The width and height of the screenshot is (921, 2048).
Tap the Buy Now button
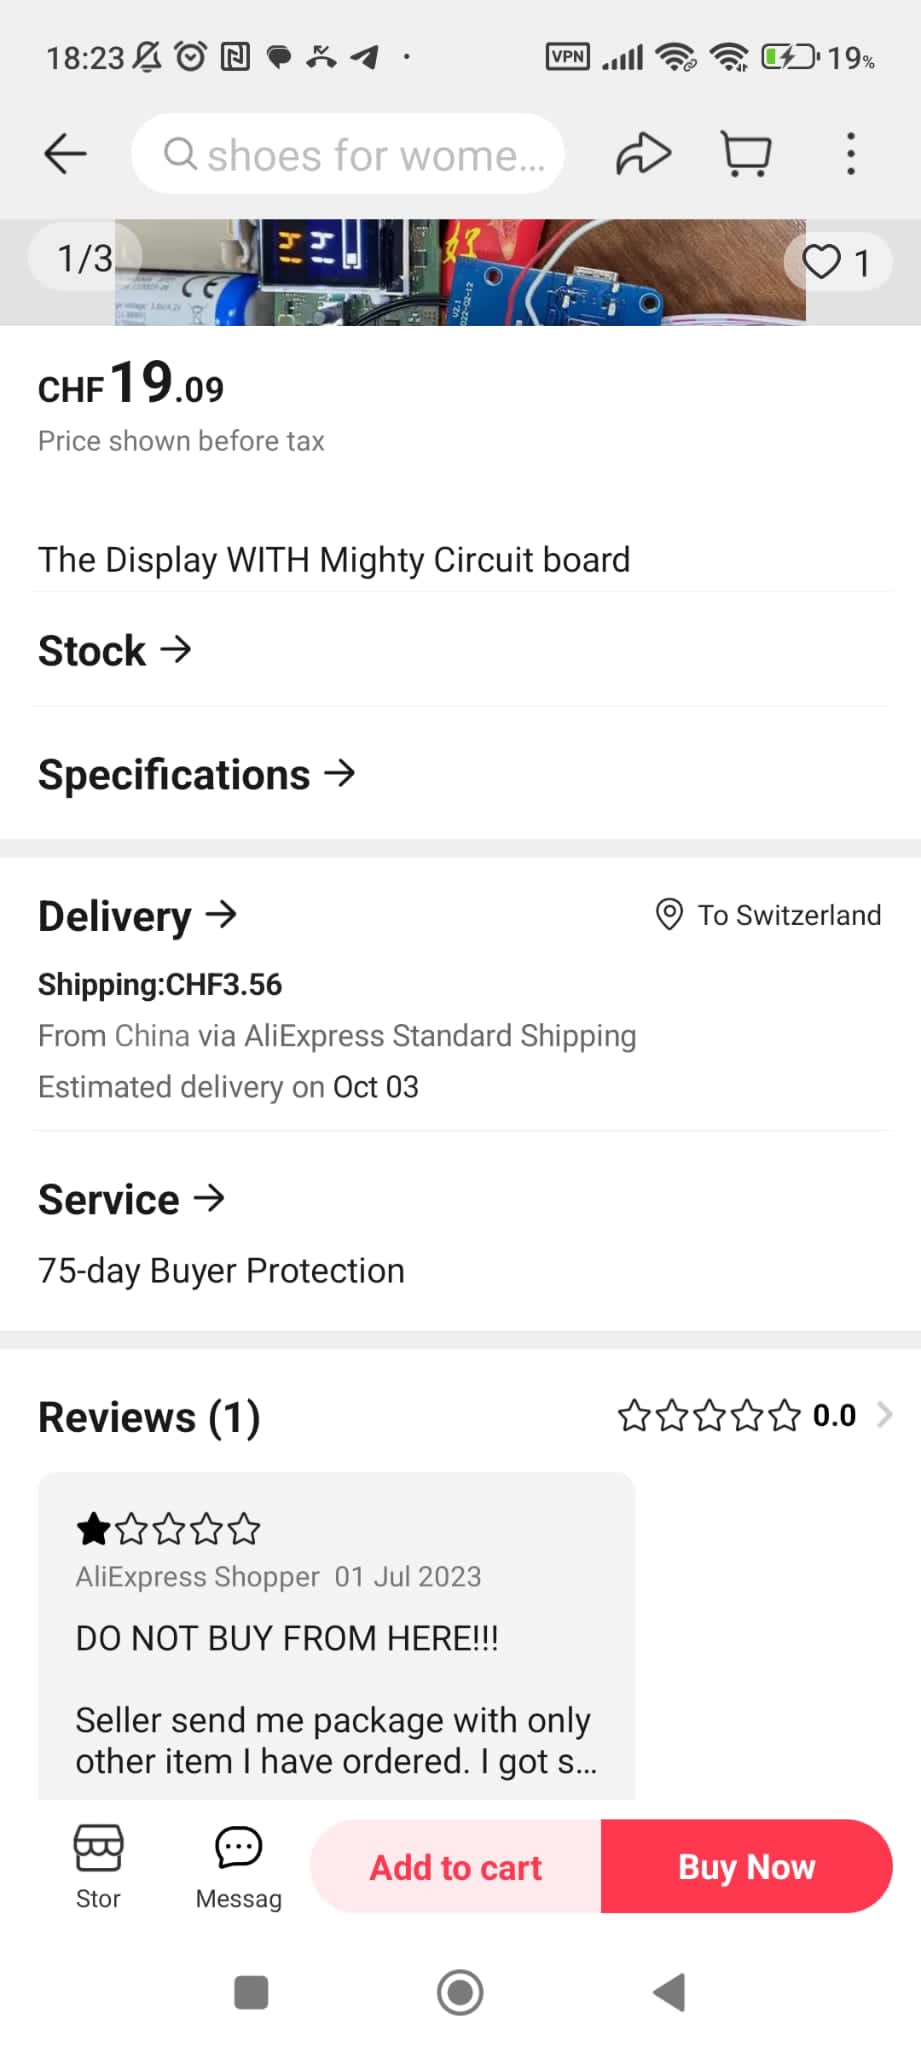pos(746,1866)
